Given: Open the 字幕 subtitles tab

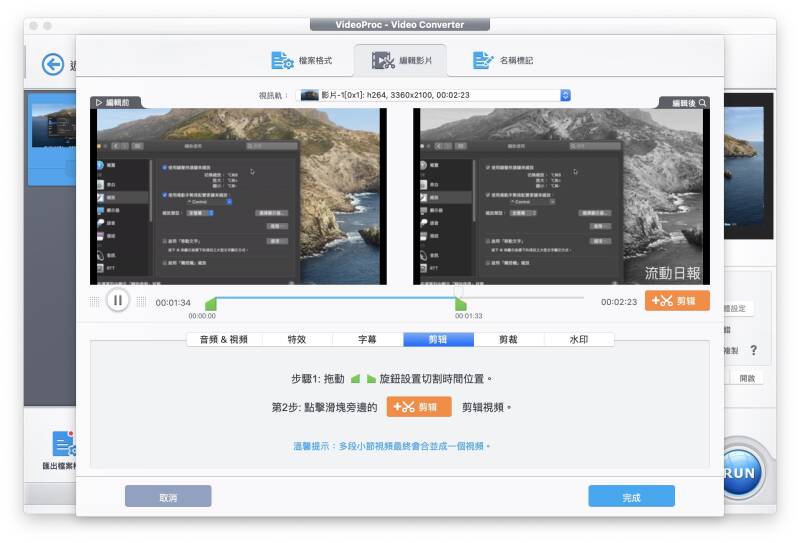Looking at the screenshot, I should click(x=367, y=339).
